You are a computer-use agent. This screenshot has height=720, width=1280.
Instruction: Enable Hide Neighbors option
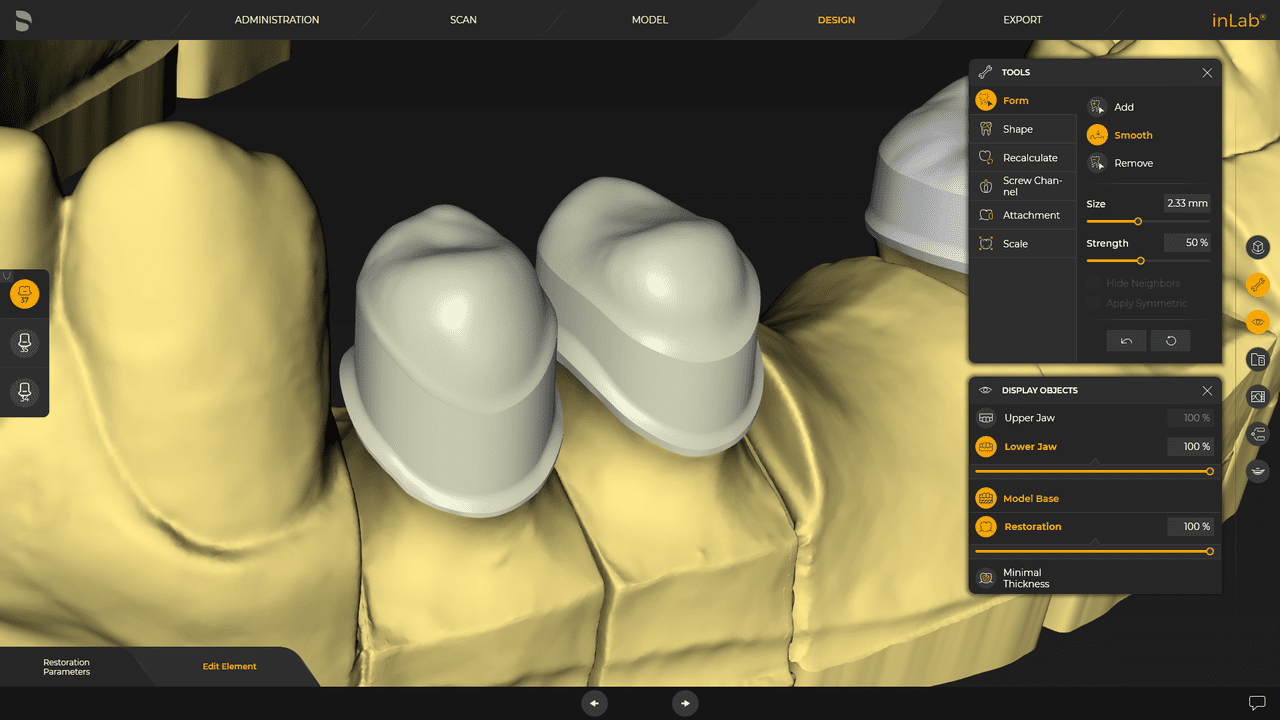pos(1094,283)
